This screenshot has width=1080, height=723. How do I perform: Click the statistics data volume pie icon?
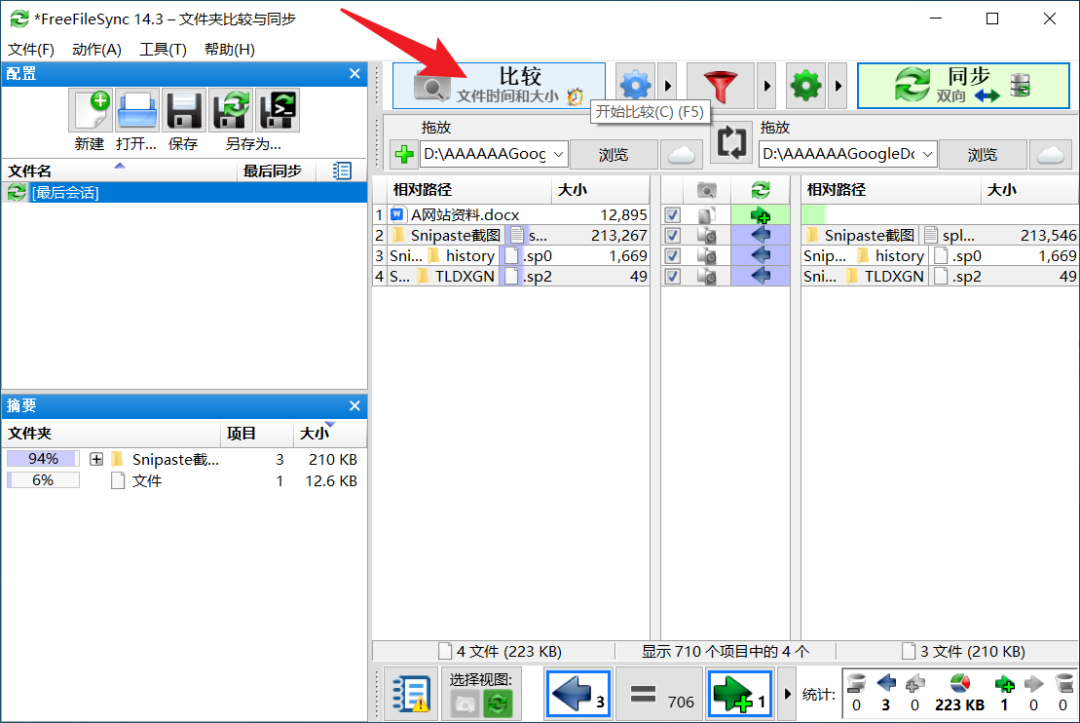click(959, 684)
